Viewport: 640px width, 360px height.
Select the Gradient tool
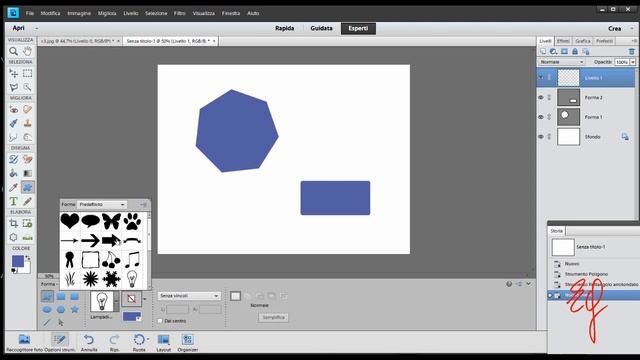pyautogui.click(x=27, y=173)
